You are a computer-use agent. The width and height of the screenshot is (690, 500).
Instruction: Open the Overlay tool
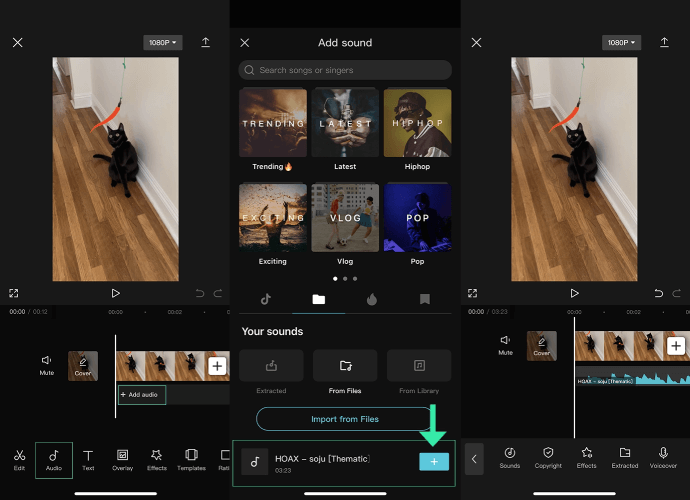[122, 460]
